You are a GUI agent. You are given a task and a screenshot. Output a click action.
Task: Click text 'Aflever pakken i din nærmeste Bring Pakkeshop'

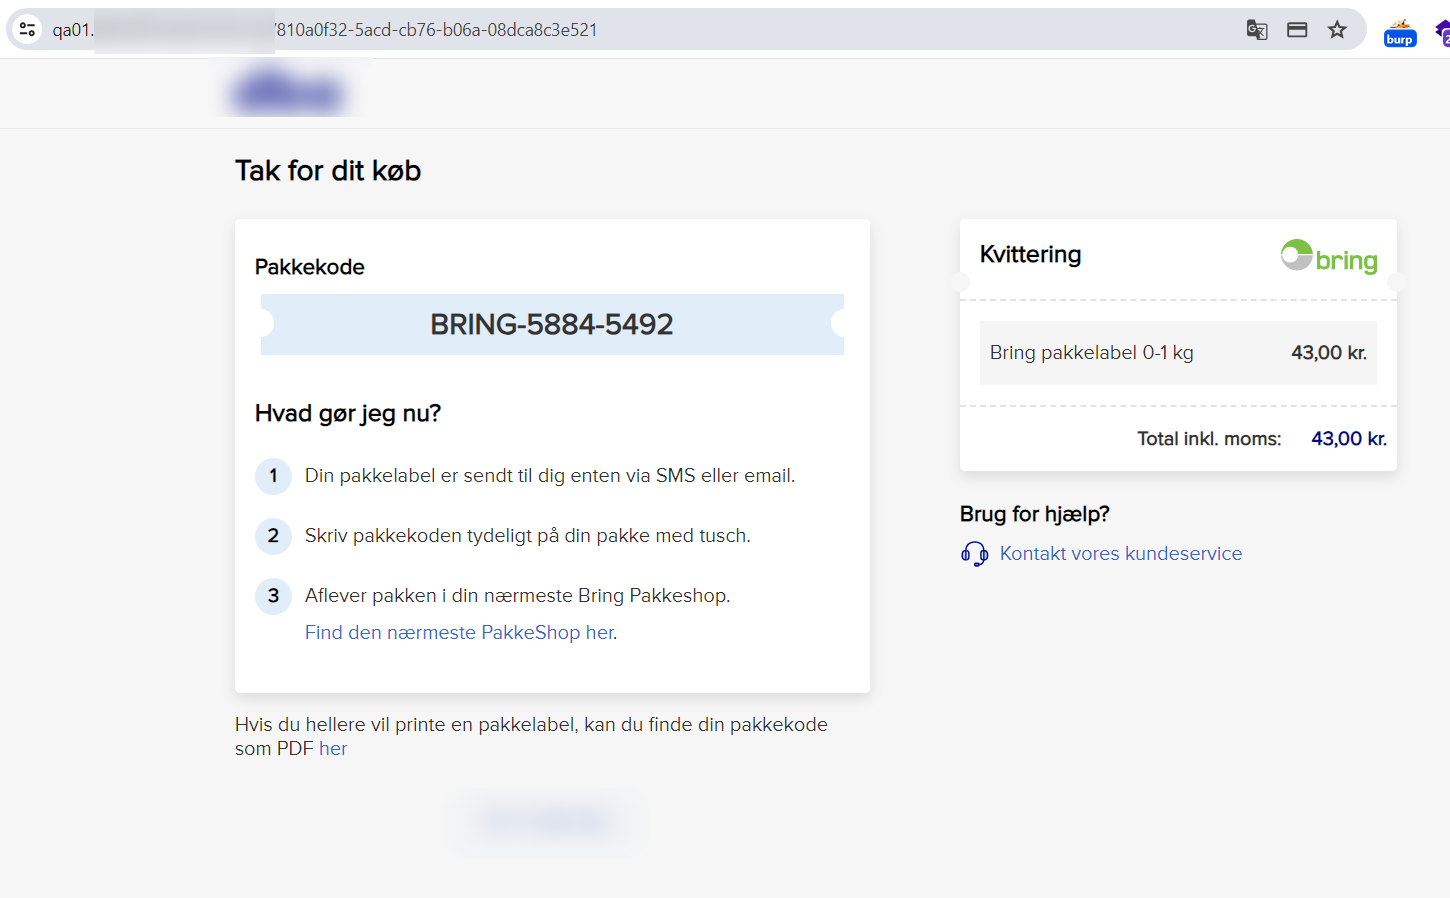click(517, 596)
